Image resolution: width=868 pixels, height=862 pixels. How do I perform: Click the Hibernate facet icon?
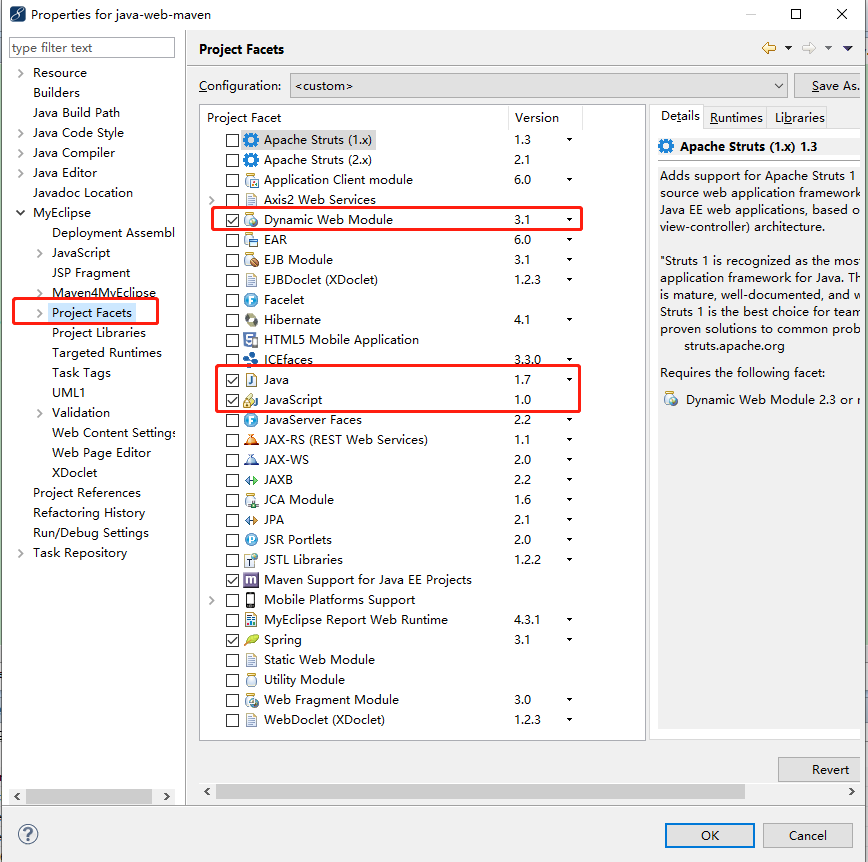pyautogui.click(x=251, y=320)
